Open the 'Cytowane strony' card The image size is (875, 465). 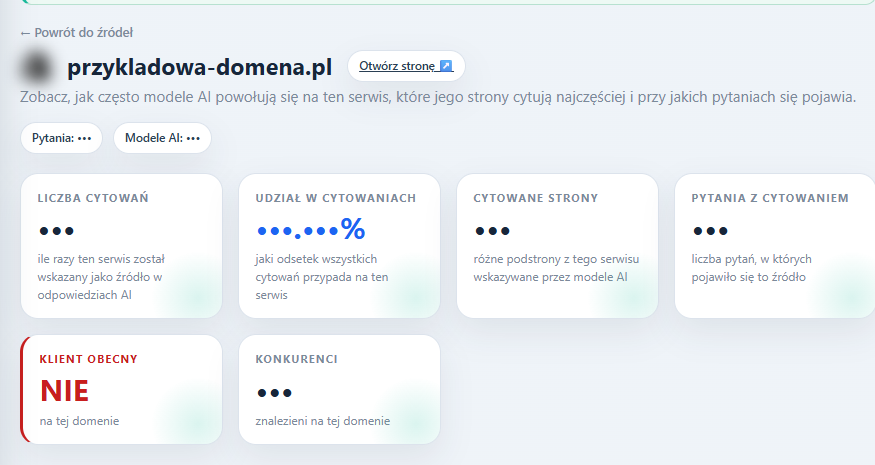[557, 246]
